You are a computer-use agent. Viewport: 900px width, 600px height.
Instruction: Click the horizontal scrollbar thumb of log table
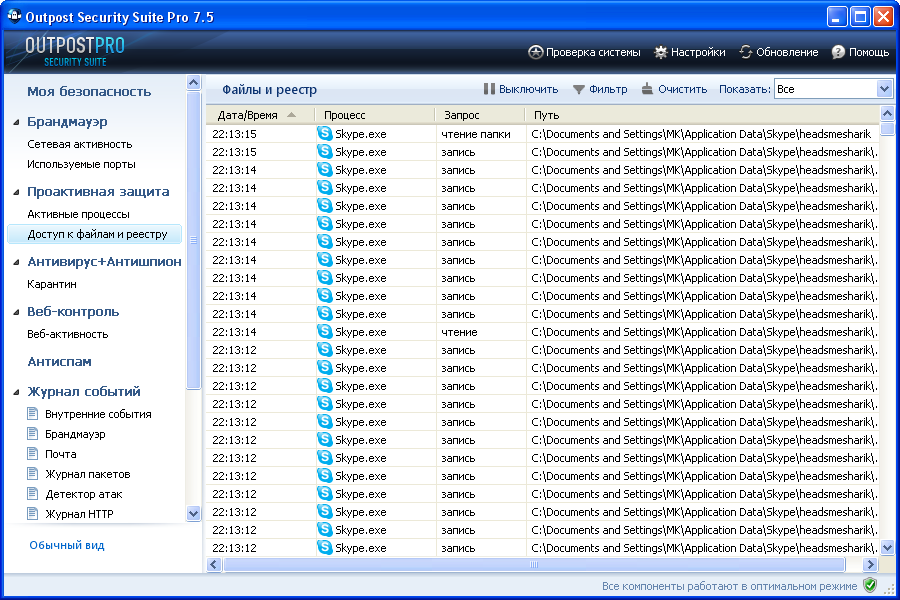click(x=534, y=564)
